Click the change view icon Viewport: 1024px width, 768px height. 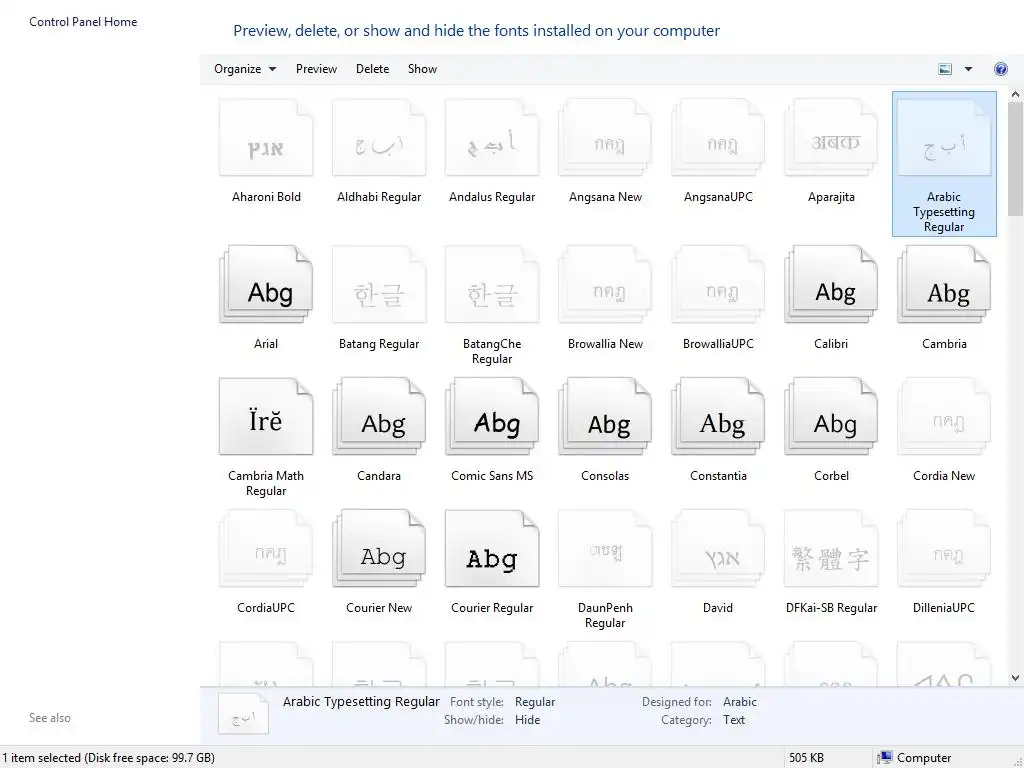point(944,69)
